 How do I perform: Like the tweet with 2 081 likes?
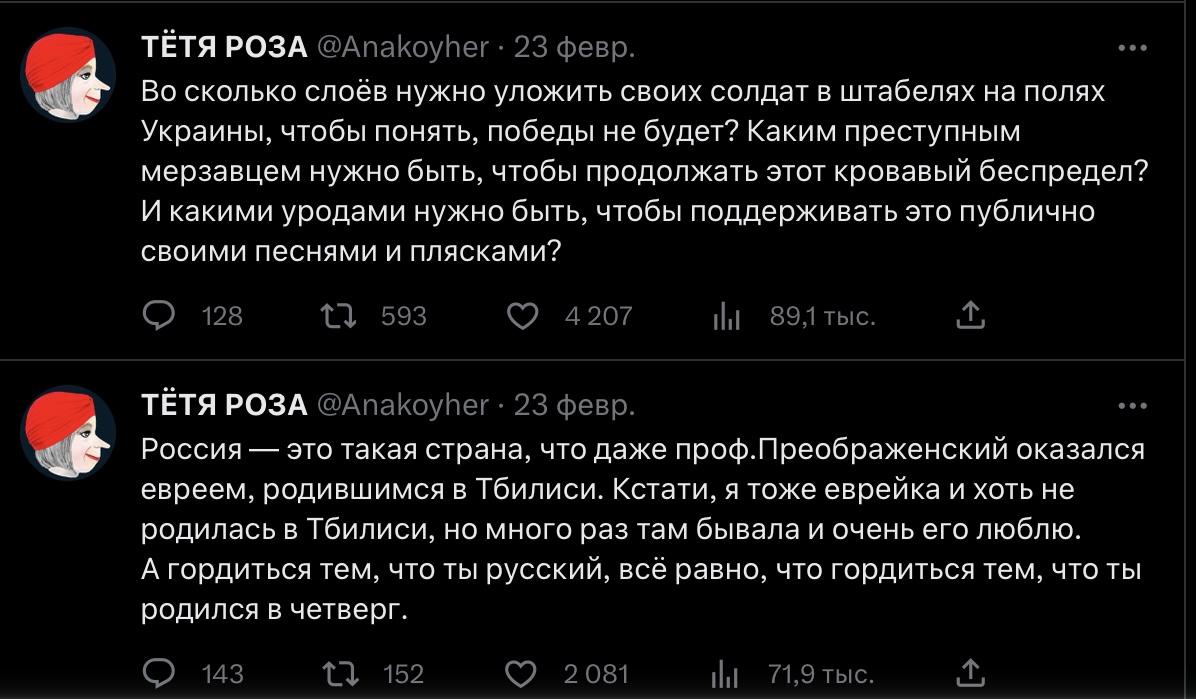tap(523, 674)
